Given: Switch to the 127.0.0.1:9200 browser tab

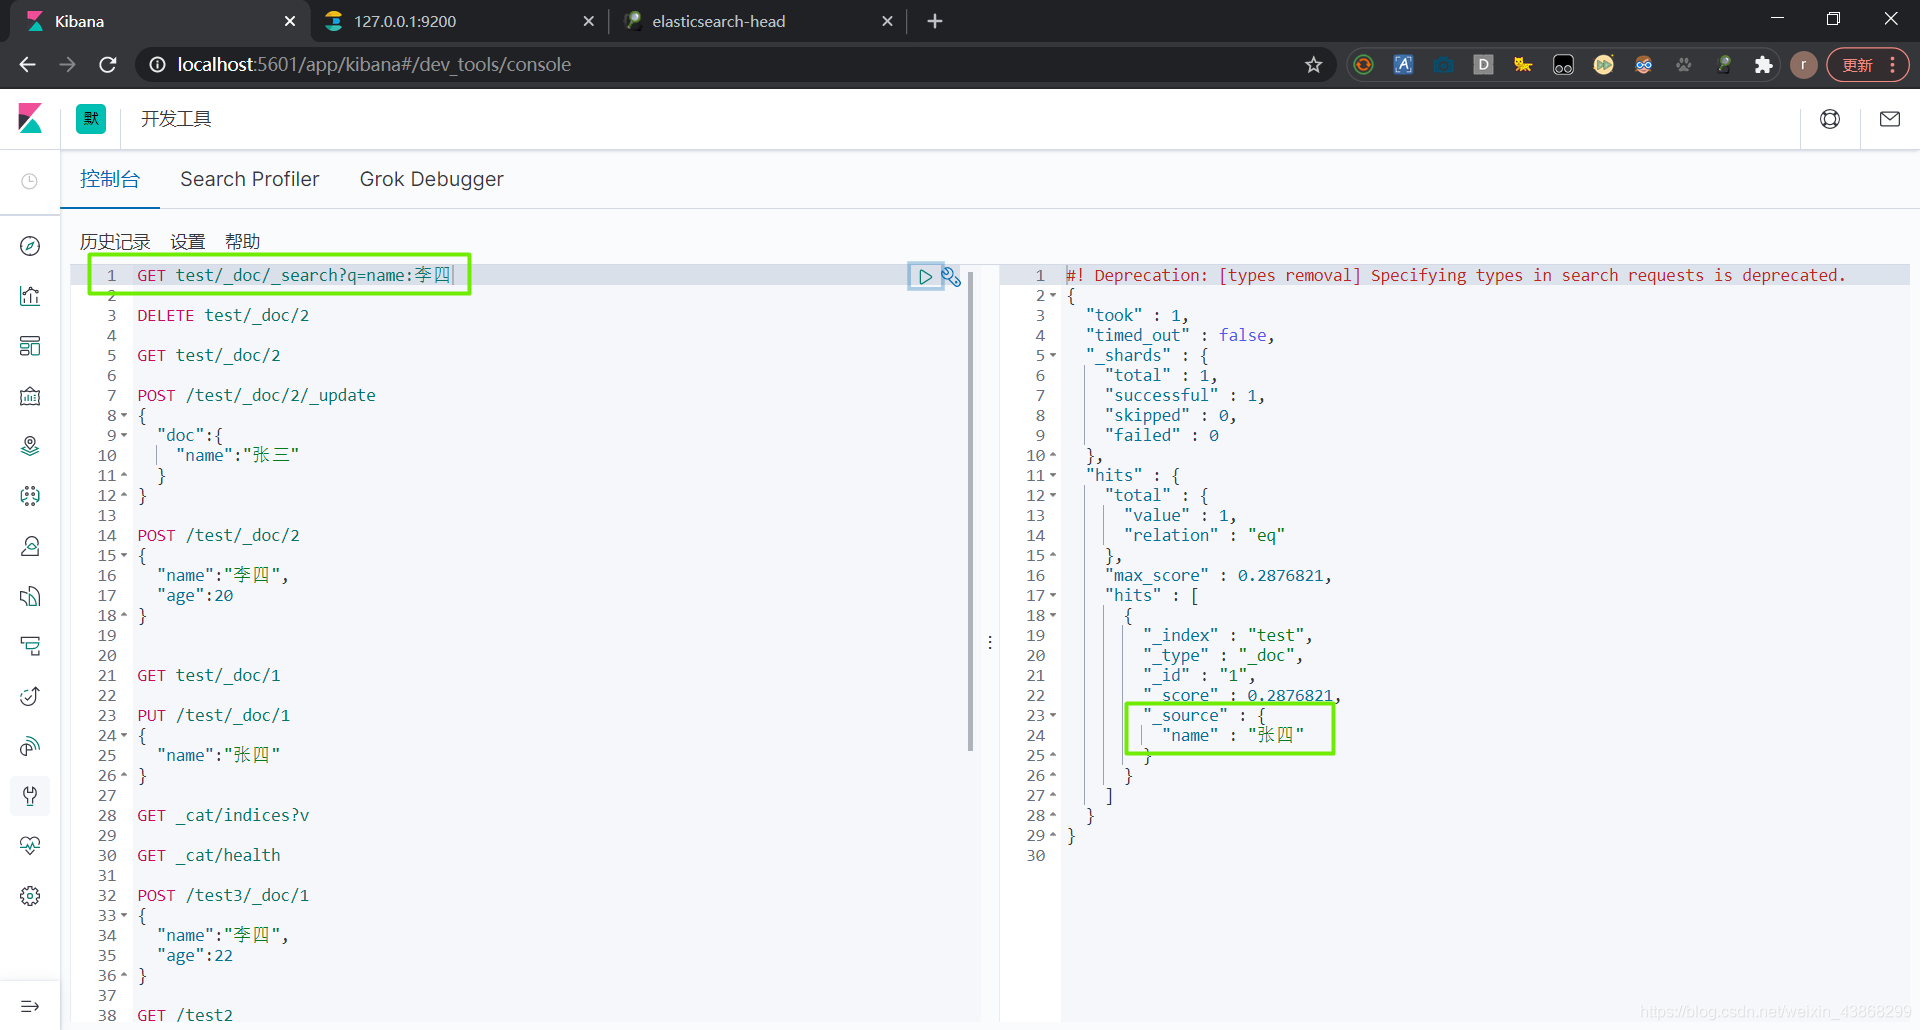Looking at the screenshot, I should 460,21.
